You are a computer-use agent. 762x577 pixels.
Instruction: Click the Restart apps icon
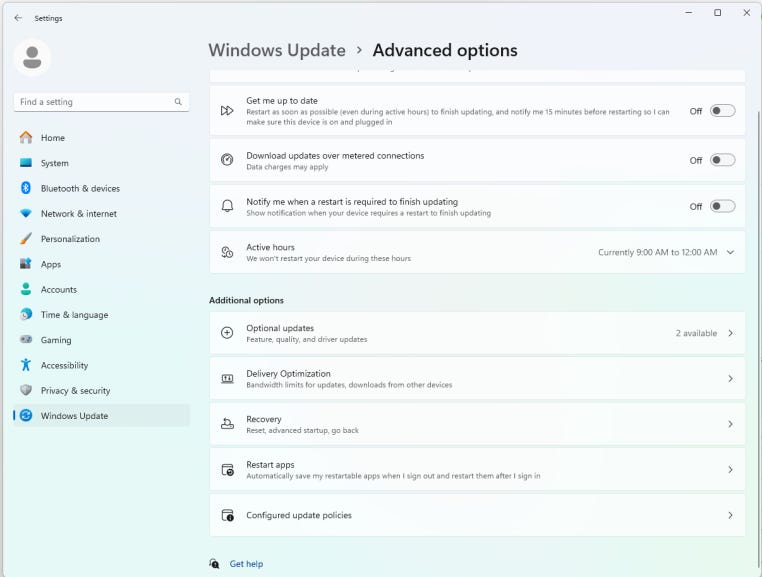[227, 470]
